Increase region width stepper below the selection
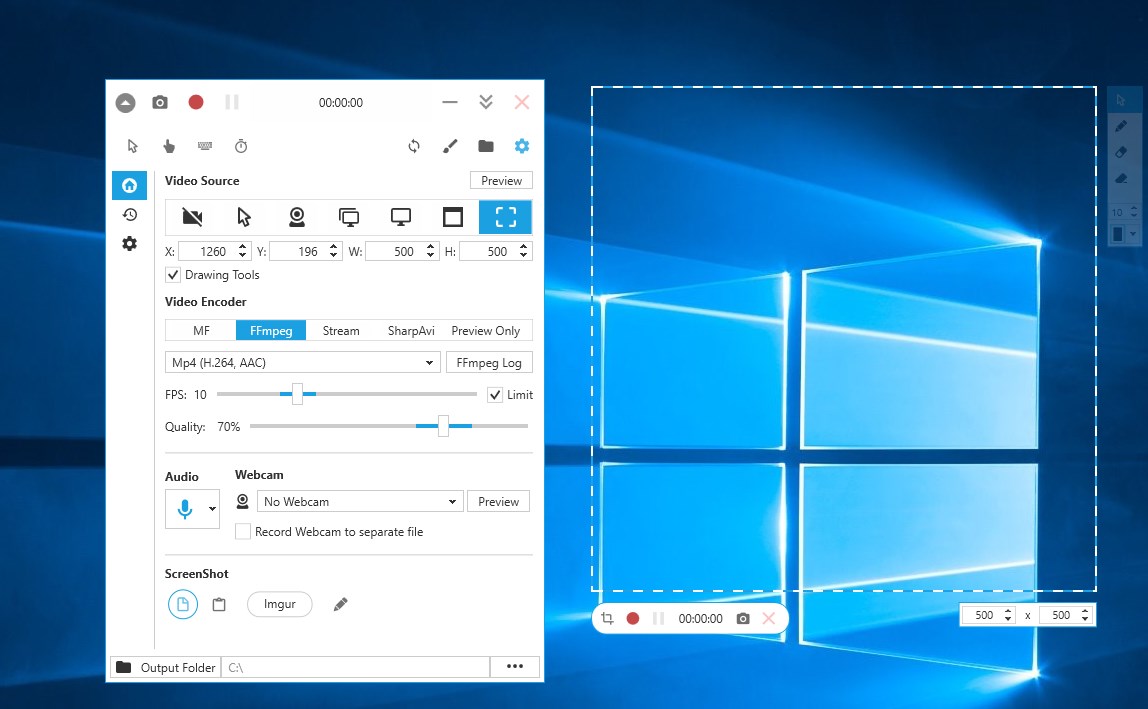This screenshot has height=709, width=1148. [x=1008, y=611]
